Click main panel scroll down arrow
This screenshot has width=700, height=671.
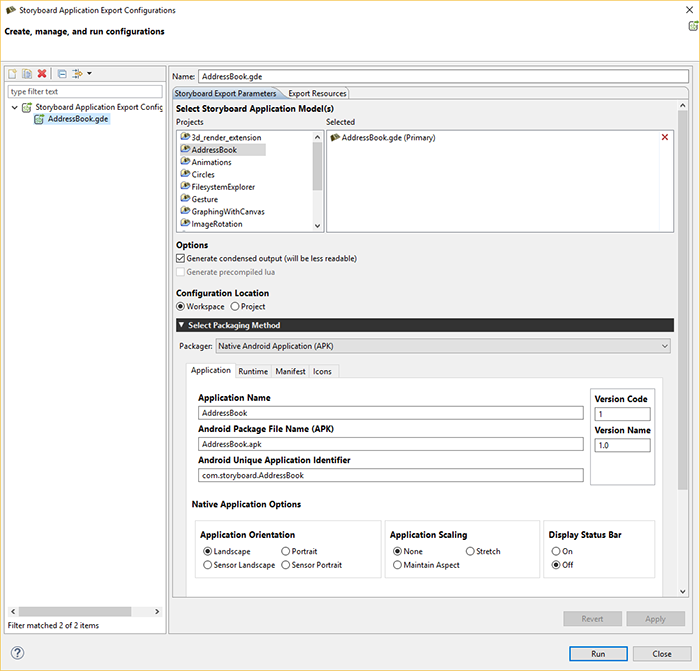click(683, 592)
